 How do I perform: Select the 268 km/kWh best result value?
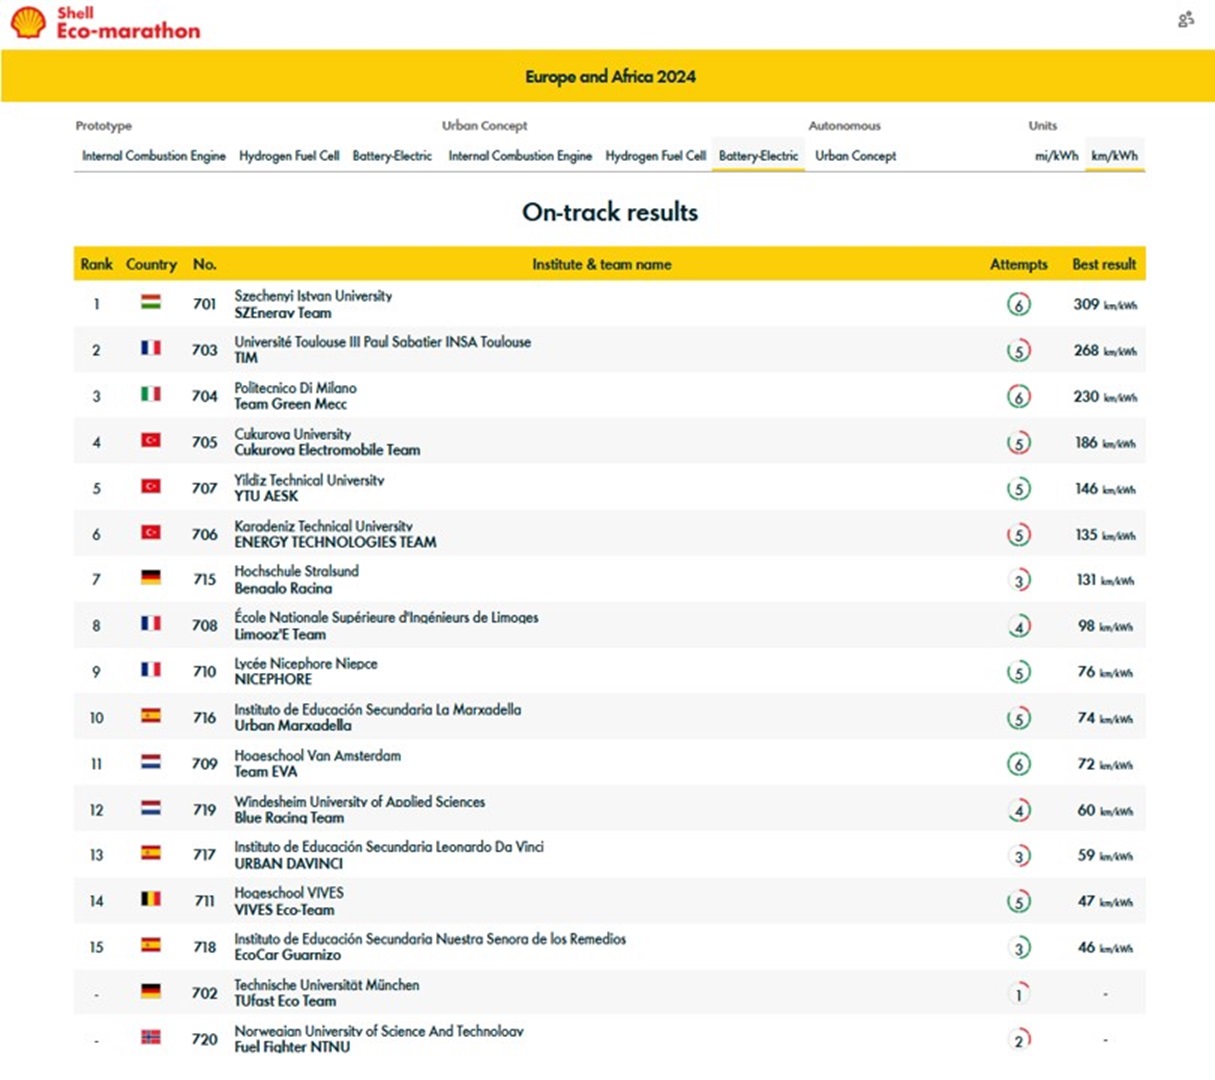coord(1105,350)
